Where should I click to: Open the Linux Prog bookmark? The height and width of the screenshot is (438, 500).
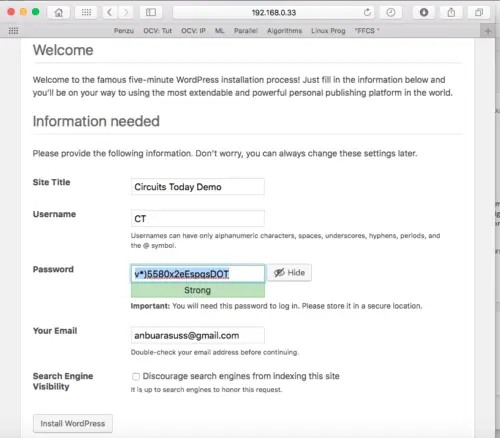pos(328,31)
